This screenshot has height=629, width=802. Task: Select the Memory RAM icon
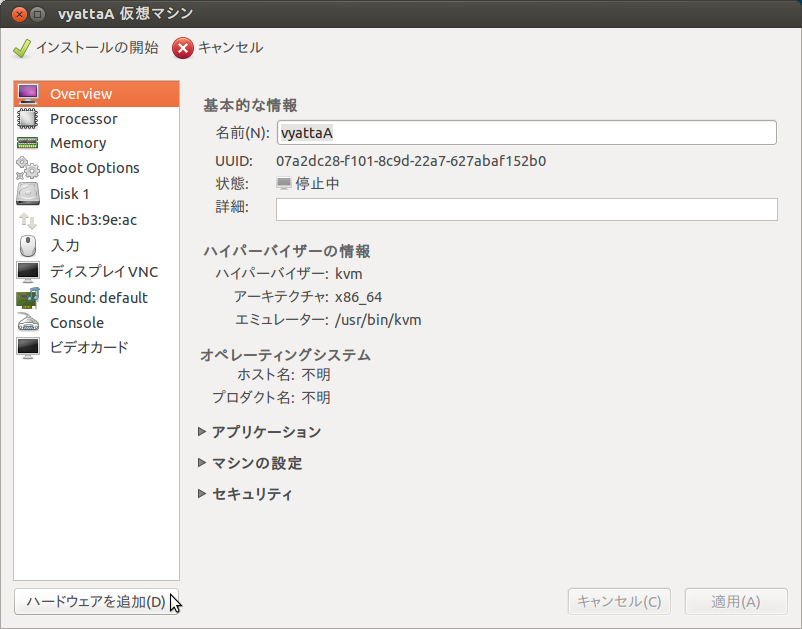28,144
